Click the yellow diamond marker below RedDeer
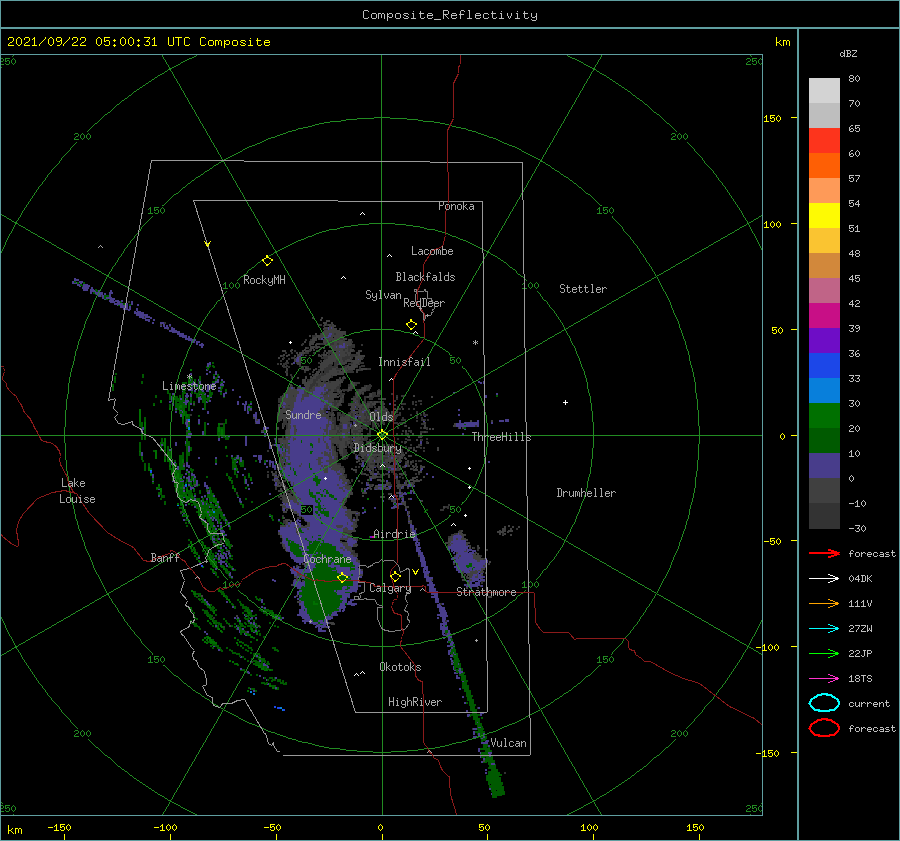 click(411, 325)
